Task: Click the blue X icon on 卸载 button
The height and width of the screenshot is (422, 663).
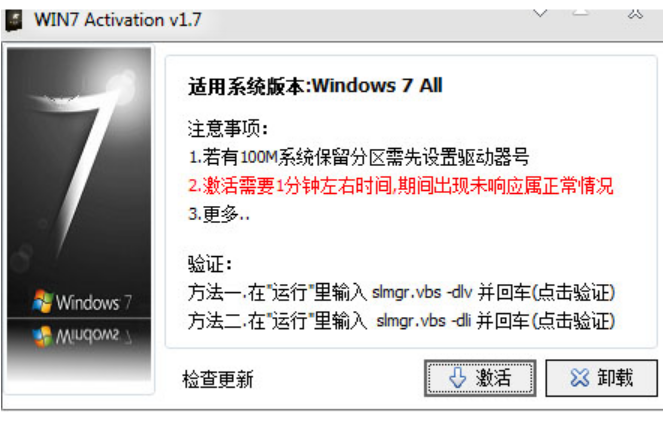Action: tap(579, 378)
